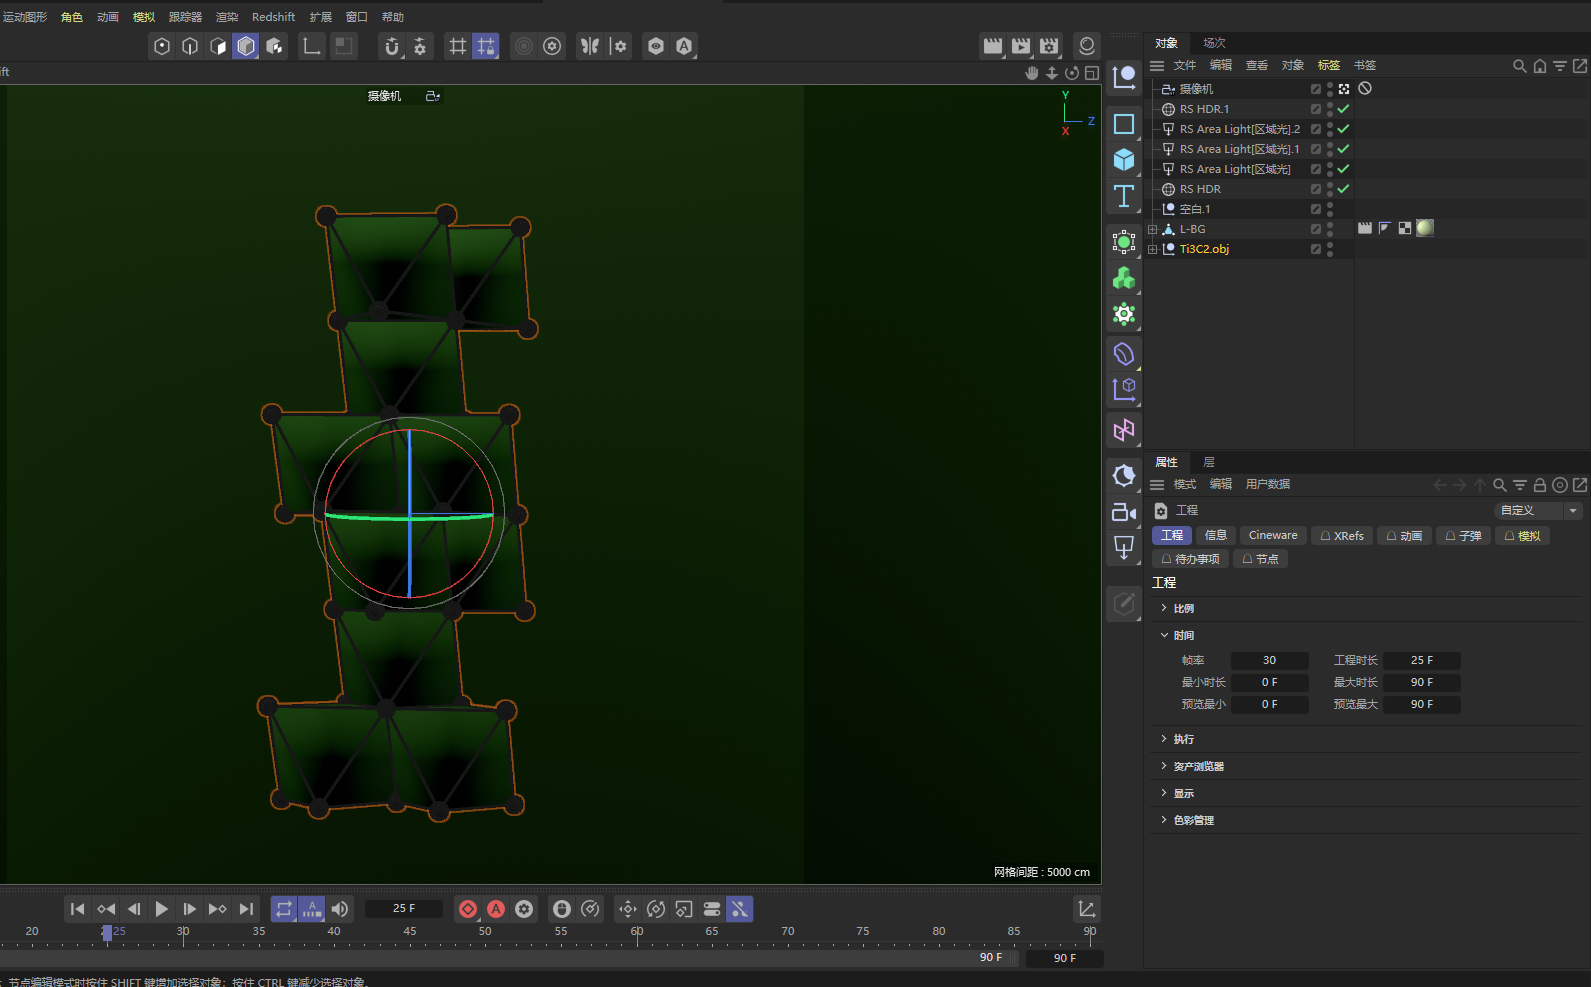Expand the L-BG object tree
The width and height of the screenshot is (1591, 987).
[x=1152, y=229]
